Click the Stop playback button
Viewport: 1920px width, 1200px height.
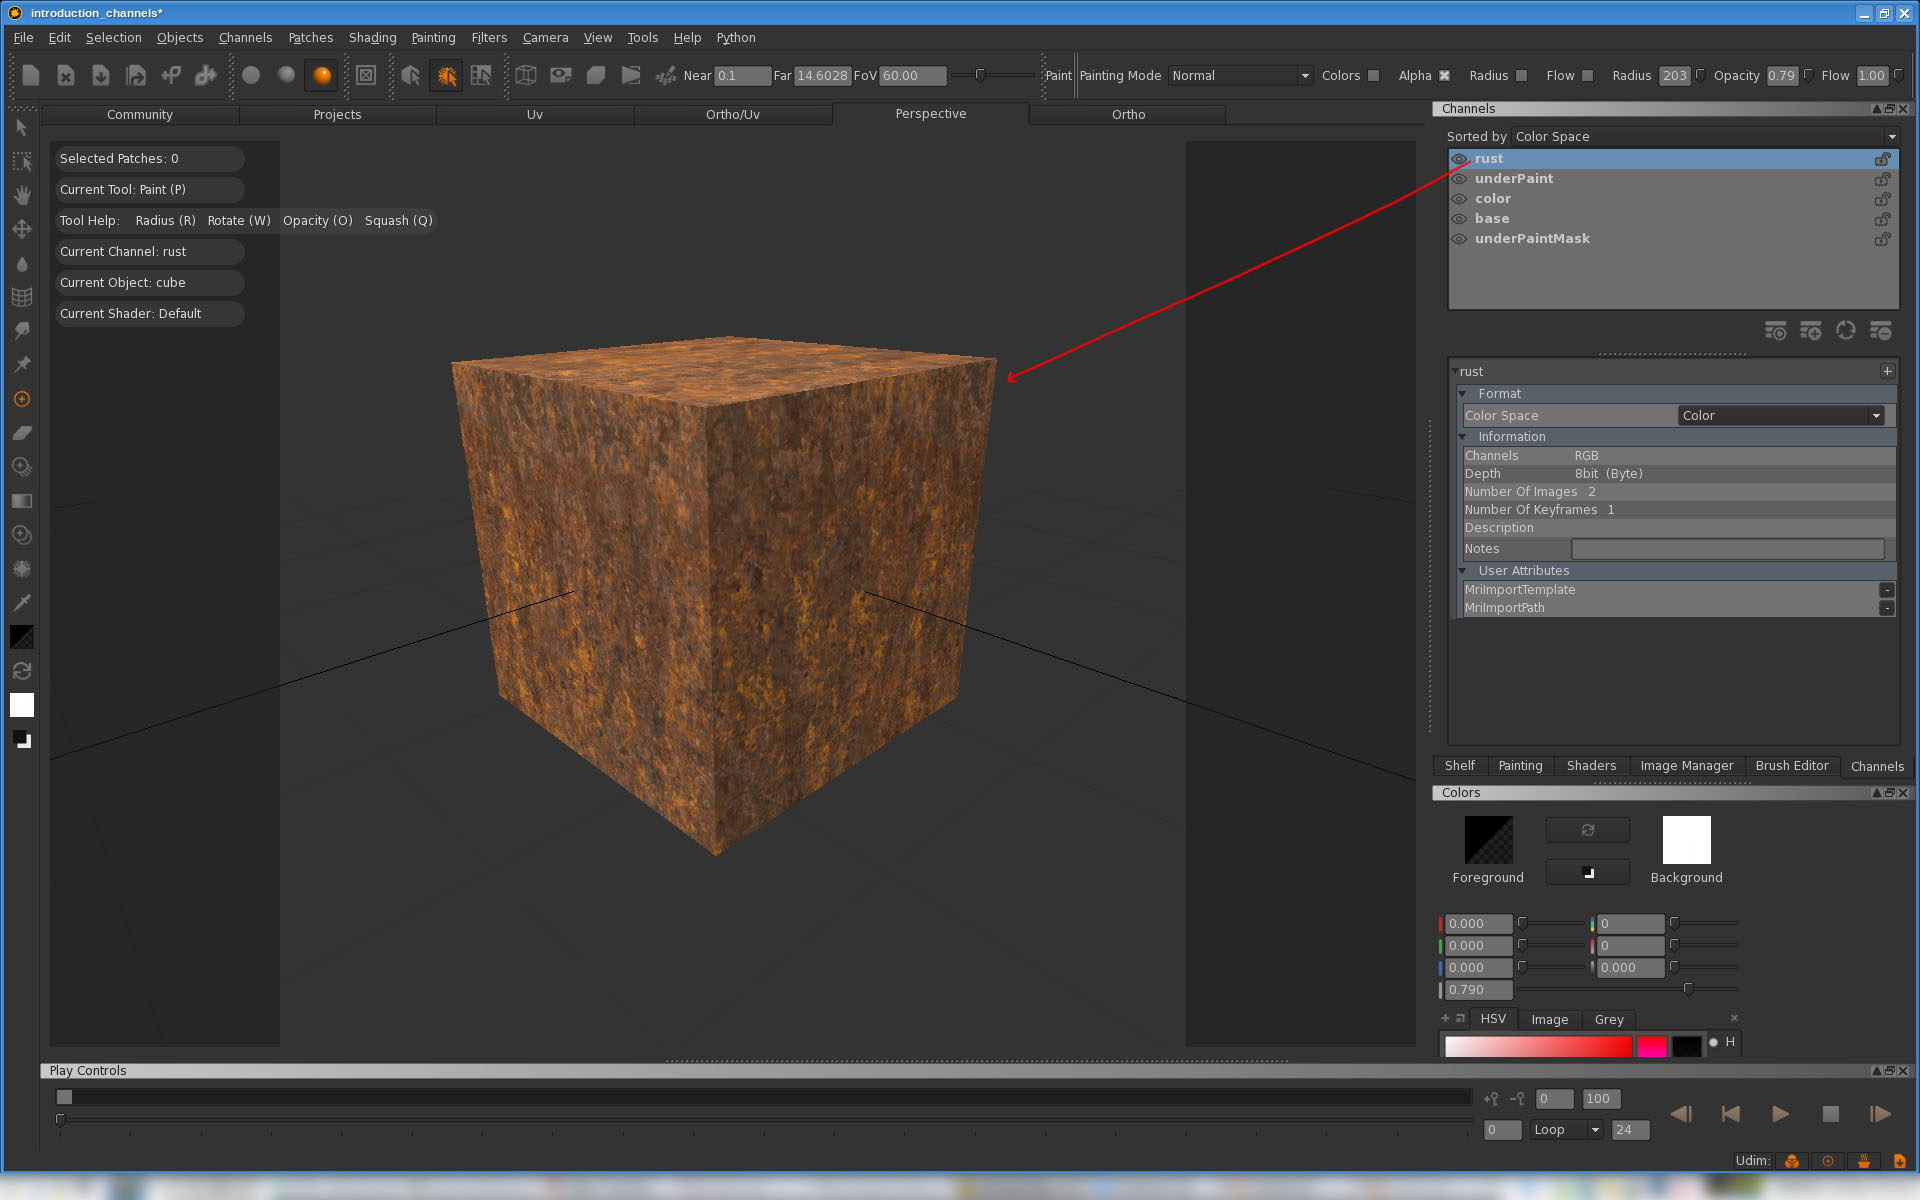tap(1830, 1114)
